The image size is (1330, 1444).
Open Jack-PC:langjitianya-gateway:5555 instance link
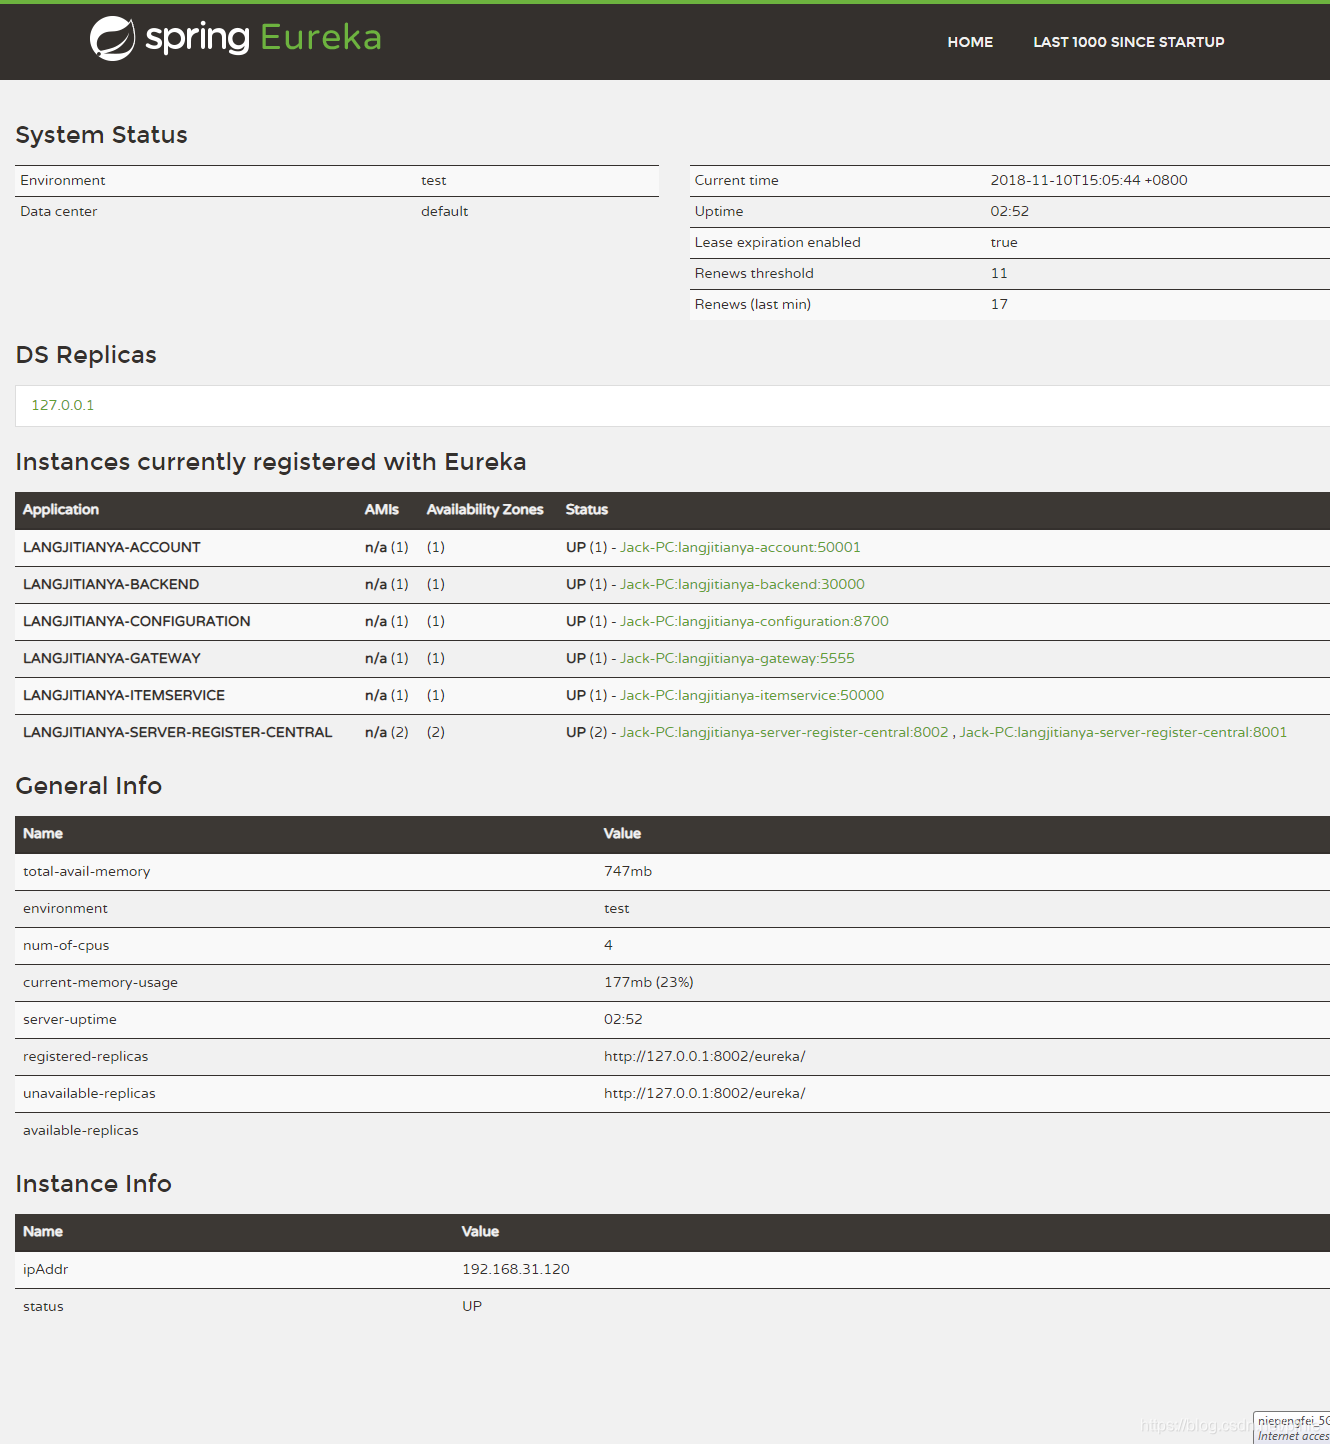coord(737,658)
